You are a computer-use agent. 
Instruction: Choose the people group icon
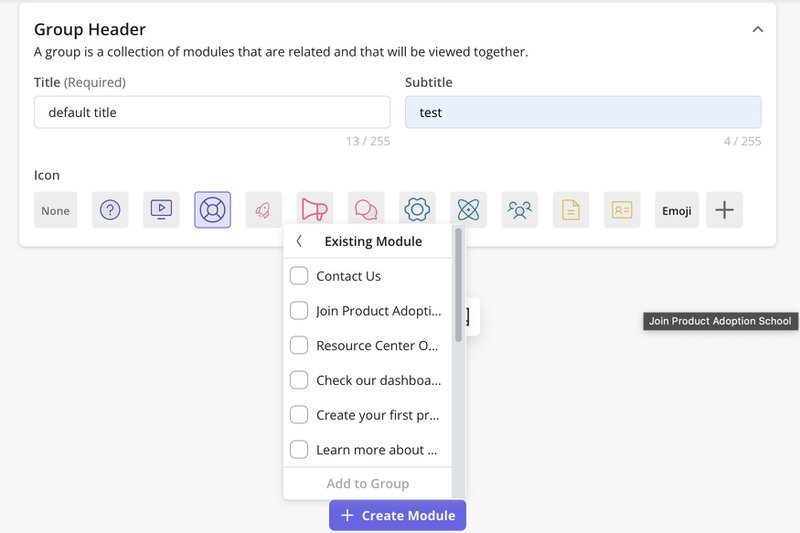pyautogui.click(x=520, y=210)
